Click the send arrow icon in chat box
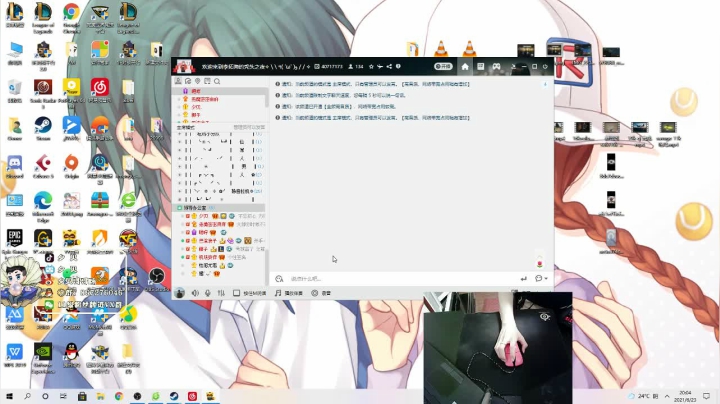720x404 pixels. 523,279
